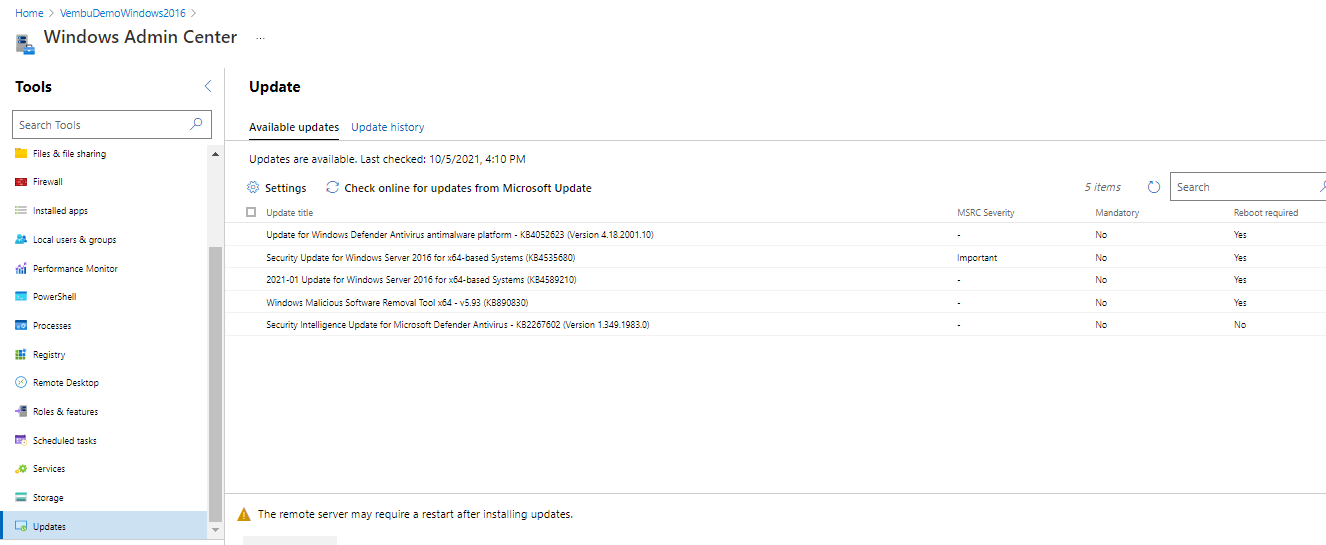Open Remote Desktop tool label

[66, 383]
